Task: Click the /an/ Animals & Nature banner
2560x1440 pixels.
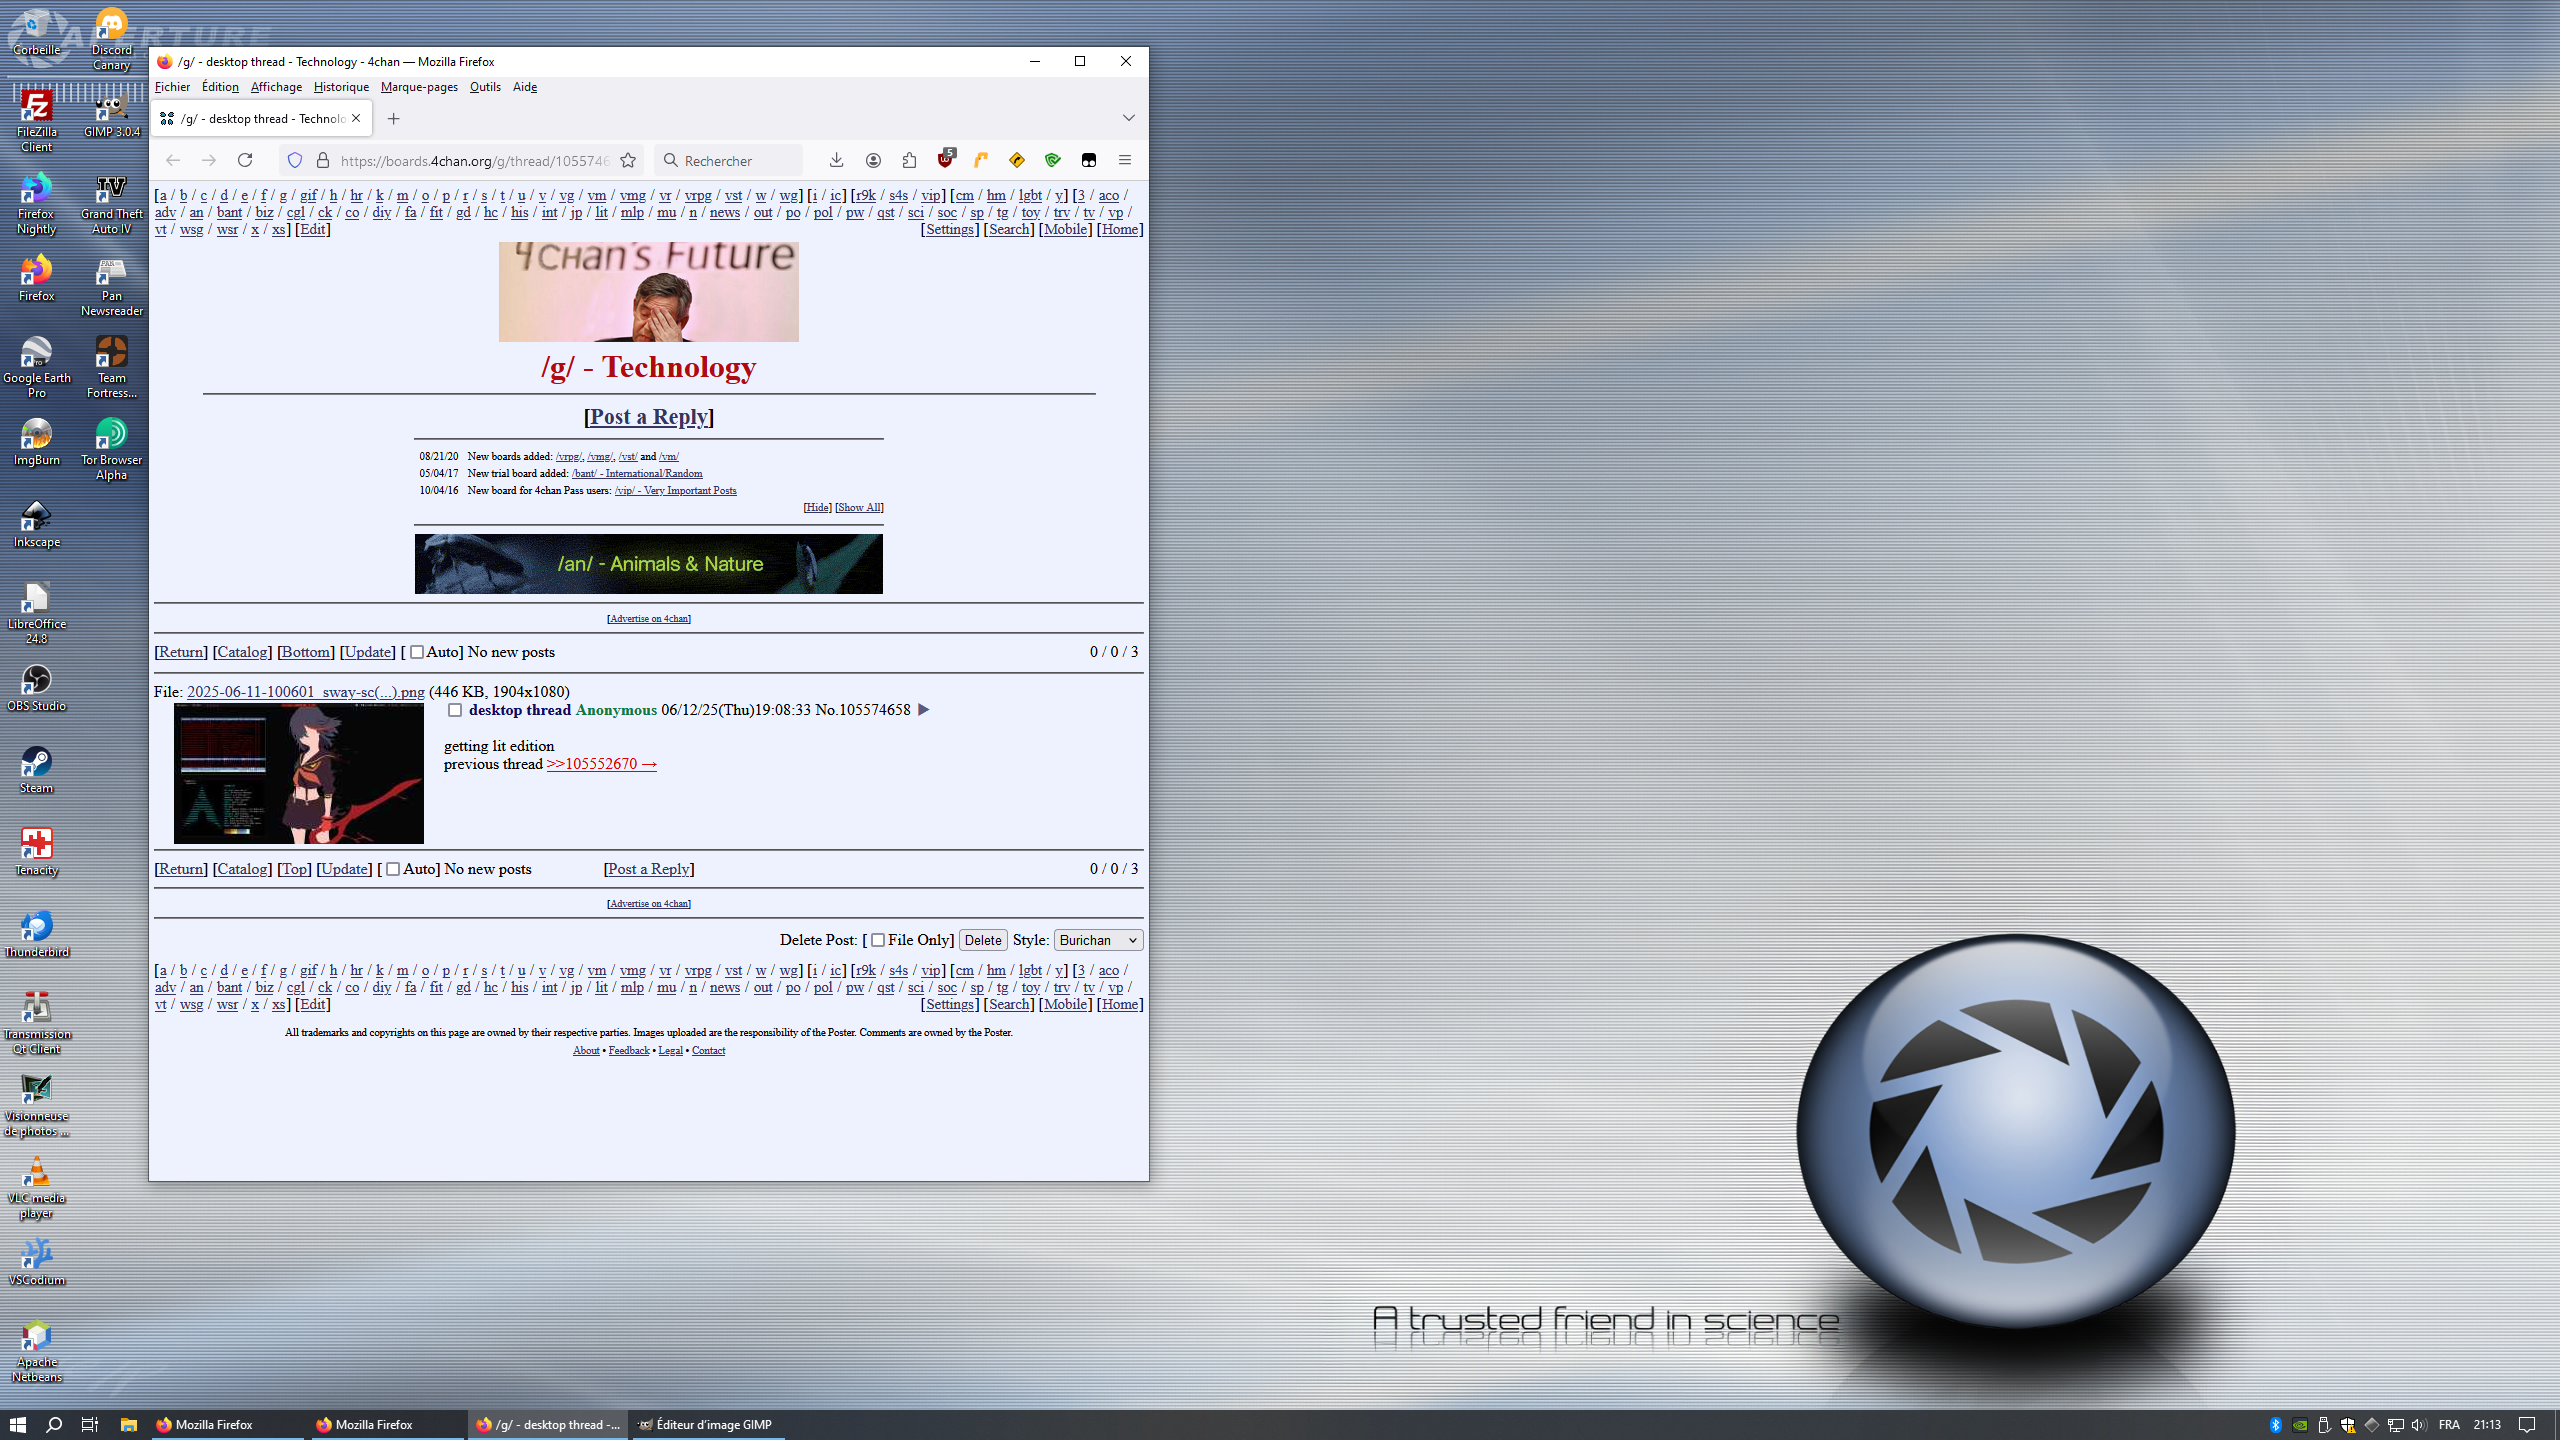Action: pos(649,564)
